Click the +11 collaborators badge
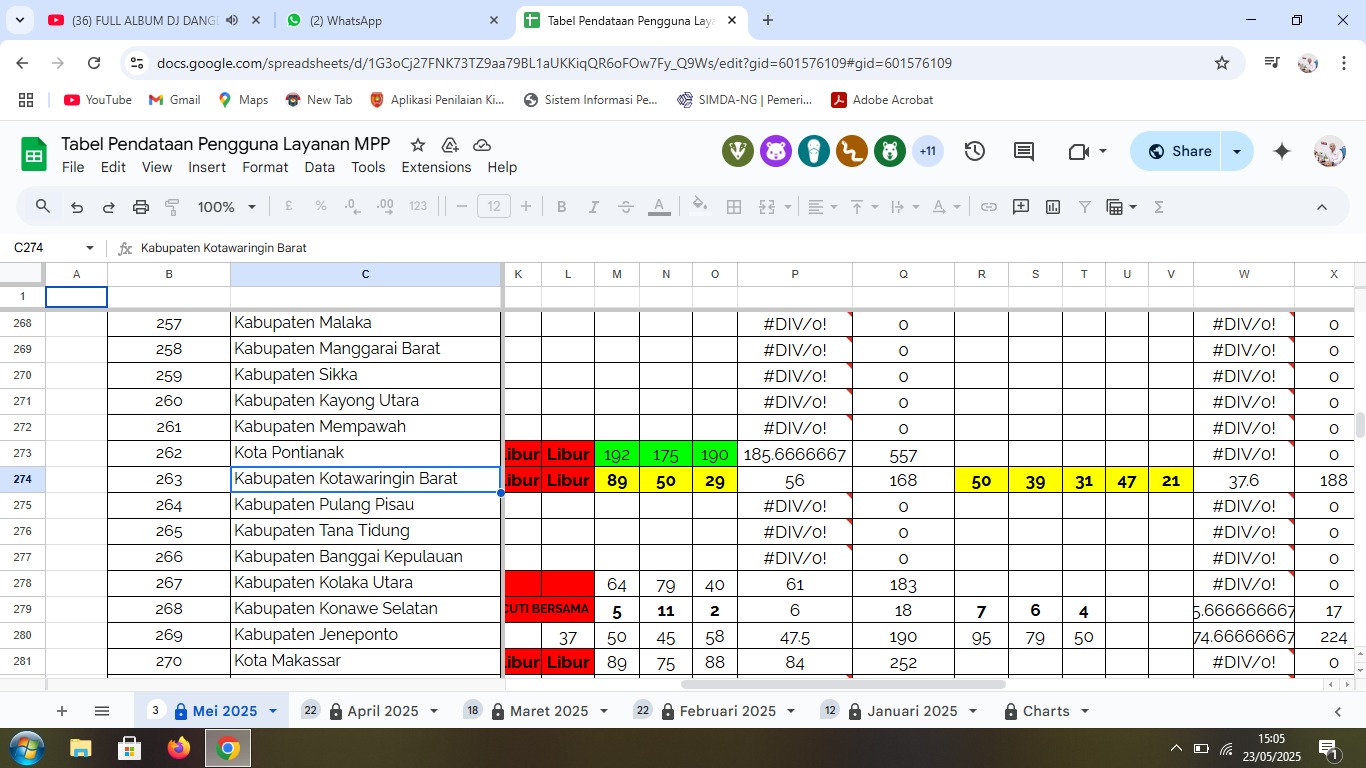 pos(928,151)
